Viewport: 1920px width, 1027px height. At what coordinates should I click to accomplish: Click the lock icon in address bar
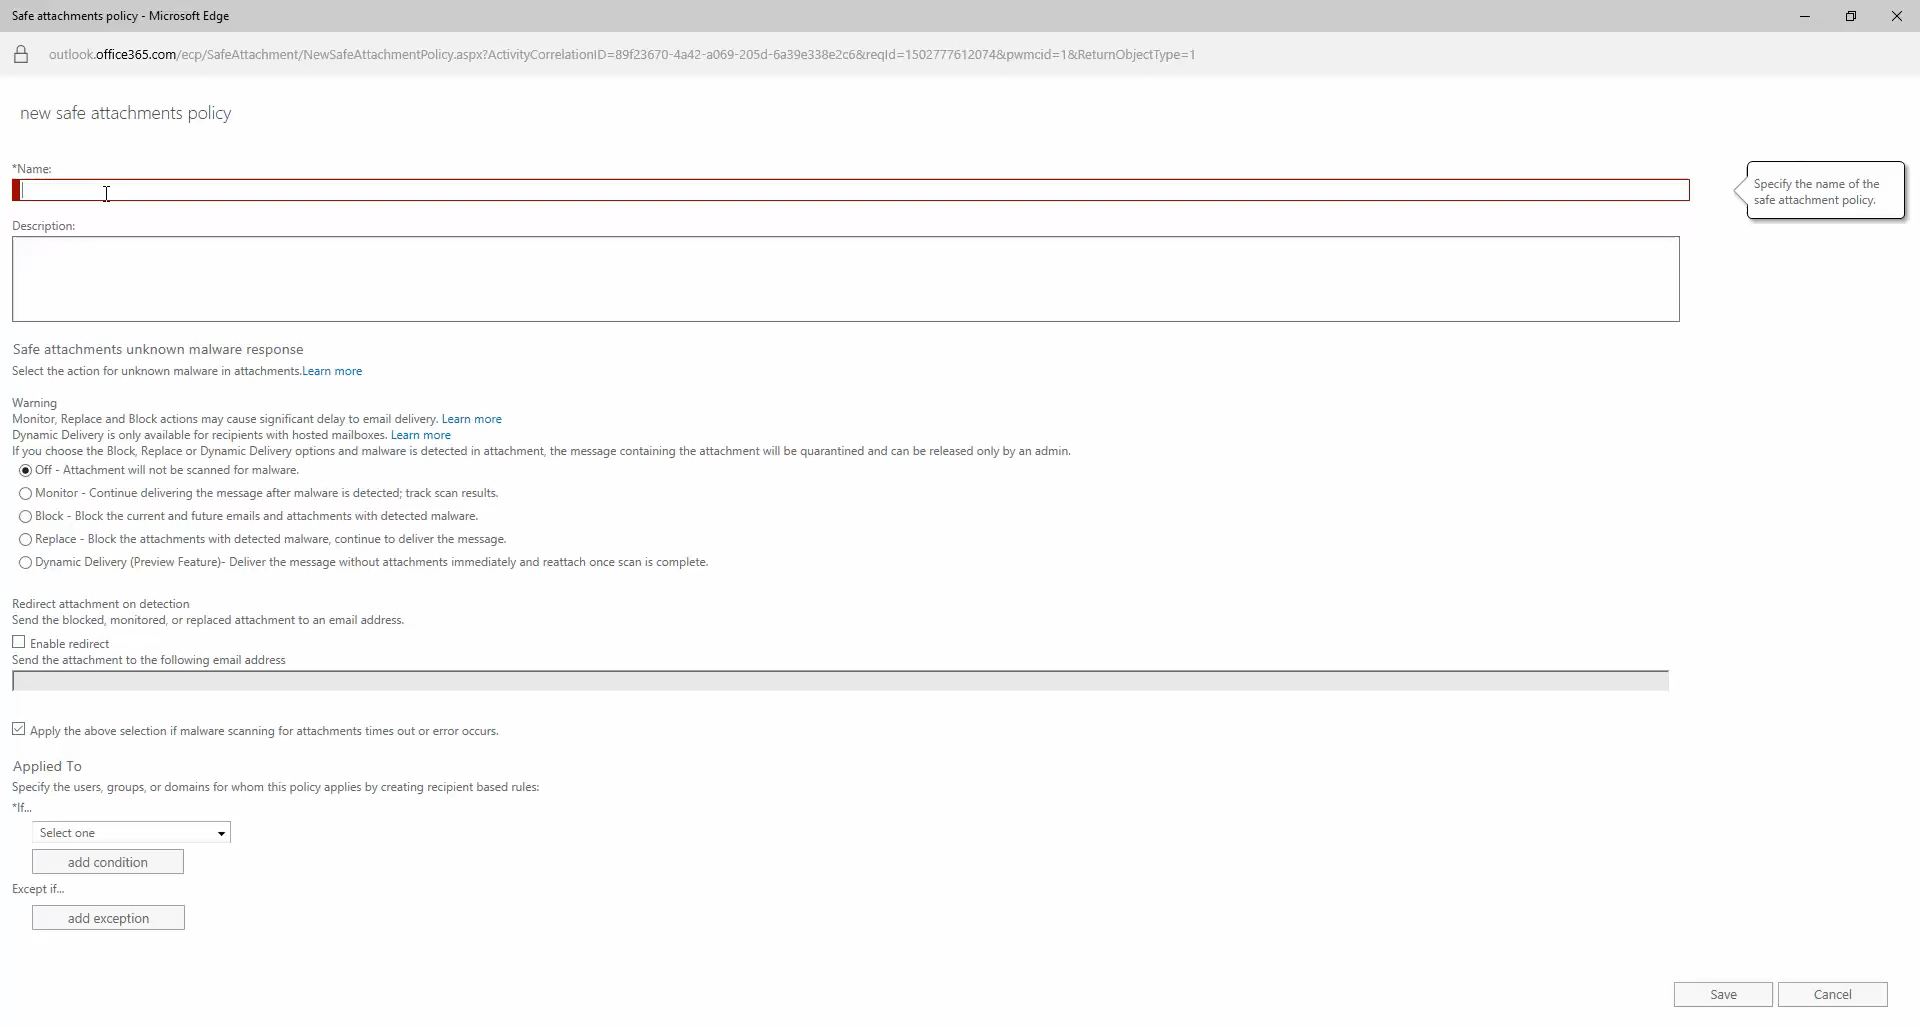(21, 55)
